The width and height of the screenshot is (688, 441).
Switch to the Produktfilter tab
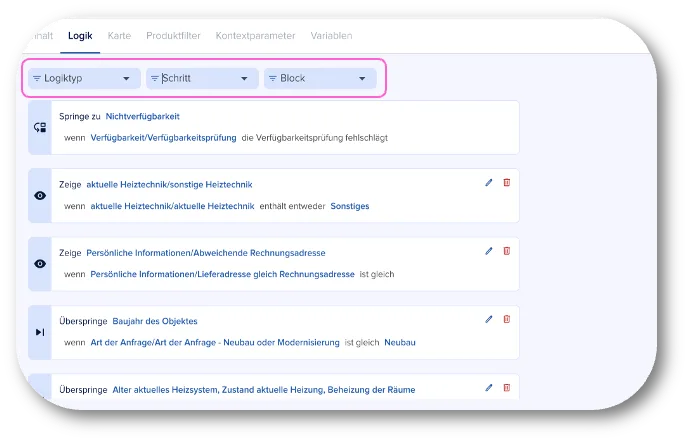click(173, 36)
